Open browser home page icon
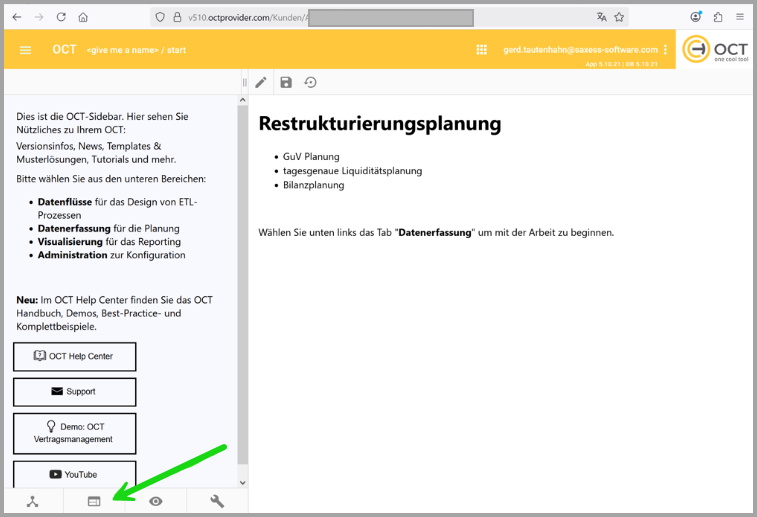The width and height of the screenshot is (757, 517). click(83, 17)
